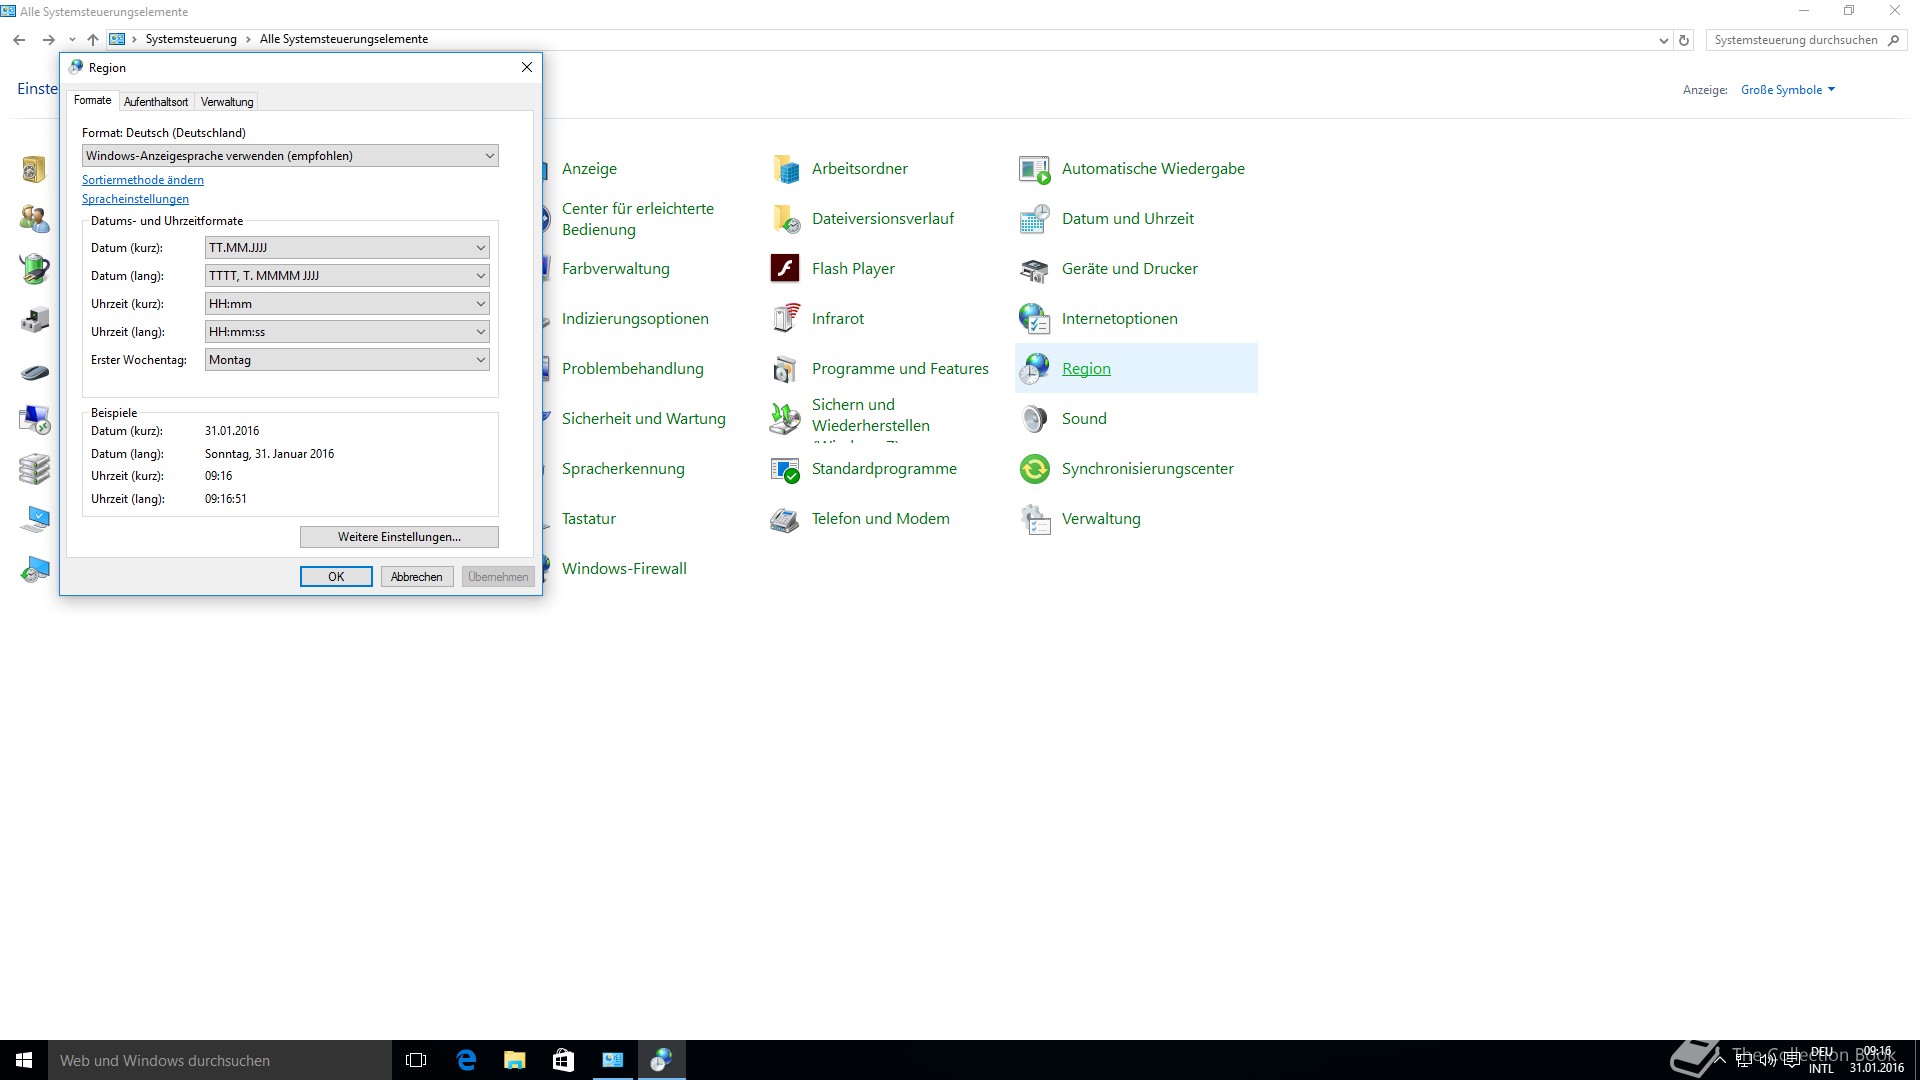Click the taskbar clock showing 09:16
This screenshot has height=1080, width=1920.
[x=1877, y=1060]
